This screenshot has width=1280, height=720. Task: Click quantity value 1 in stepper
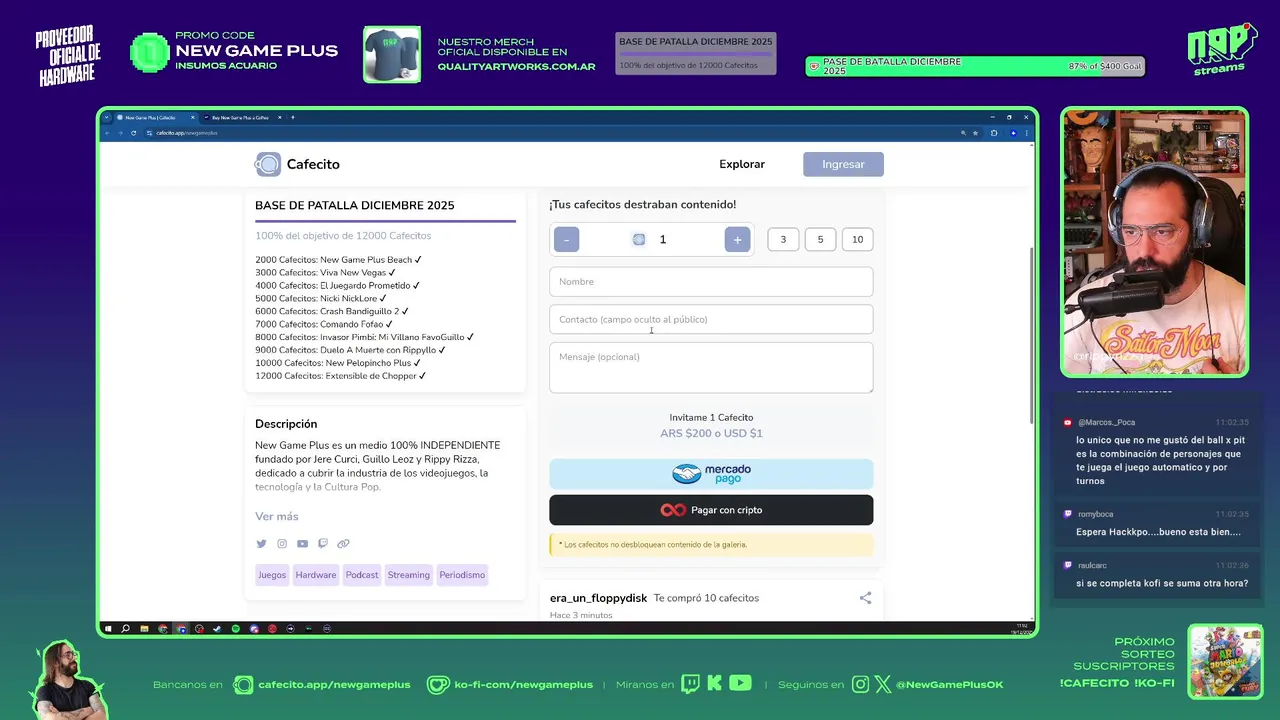pyautogui.click(x=662, y=239)
